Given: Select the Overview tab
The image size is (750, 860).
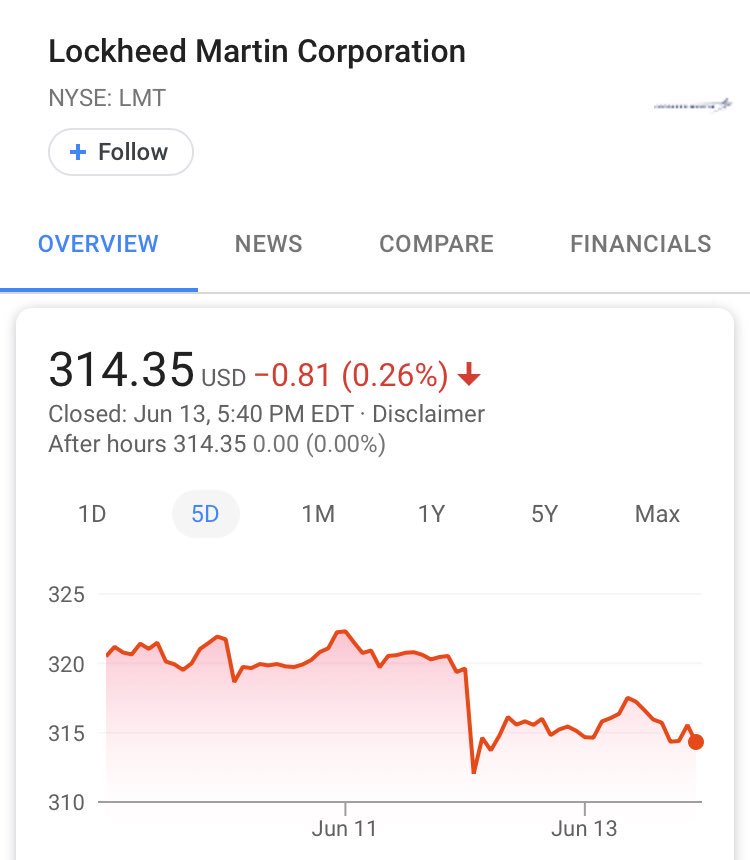Looking at the screenshot, I should [98, 244].
